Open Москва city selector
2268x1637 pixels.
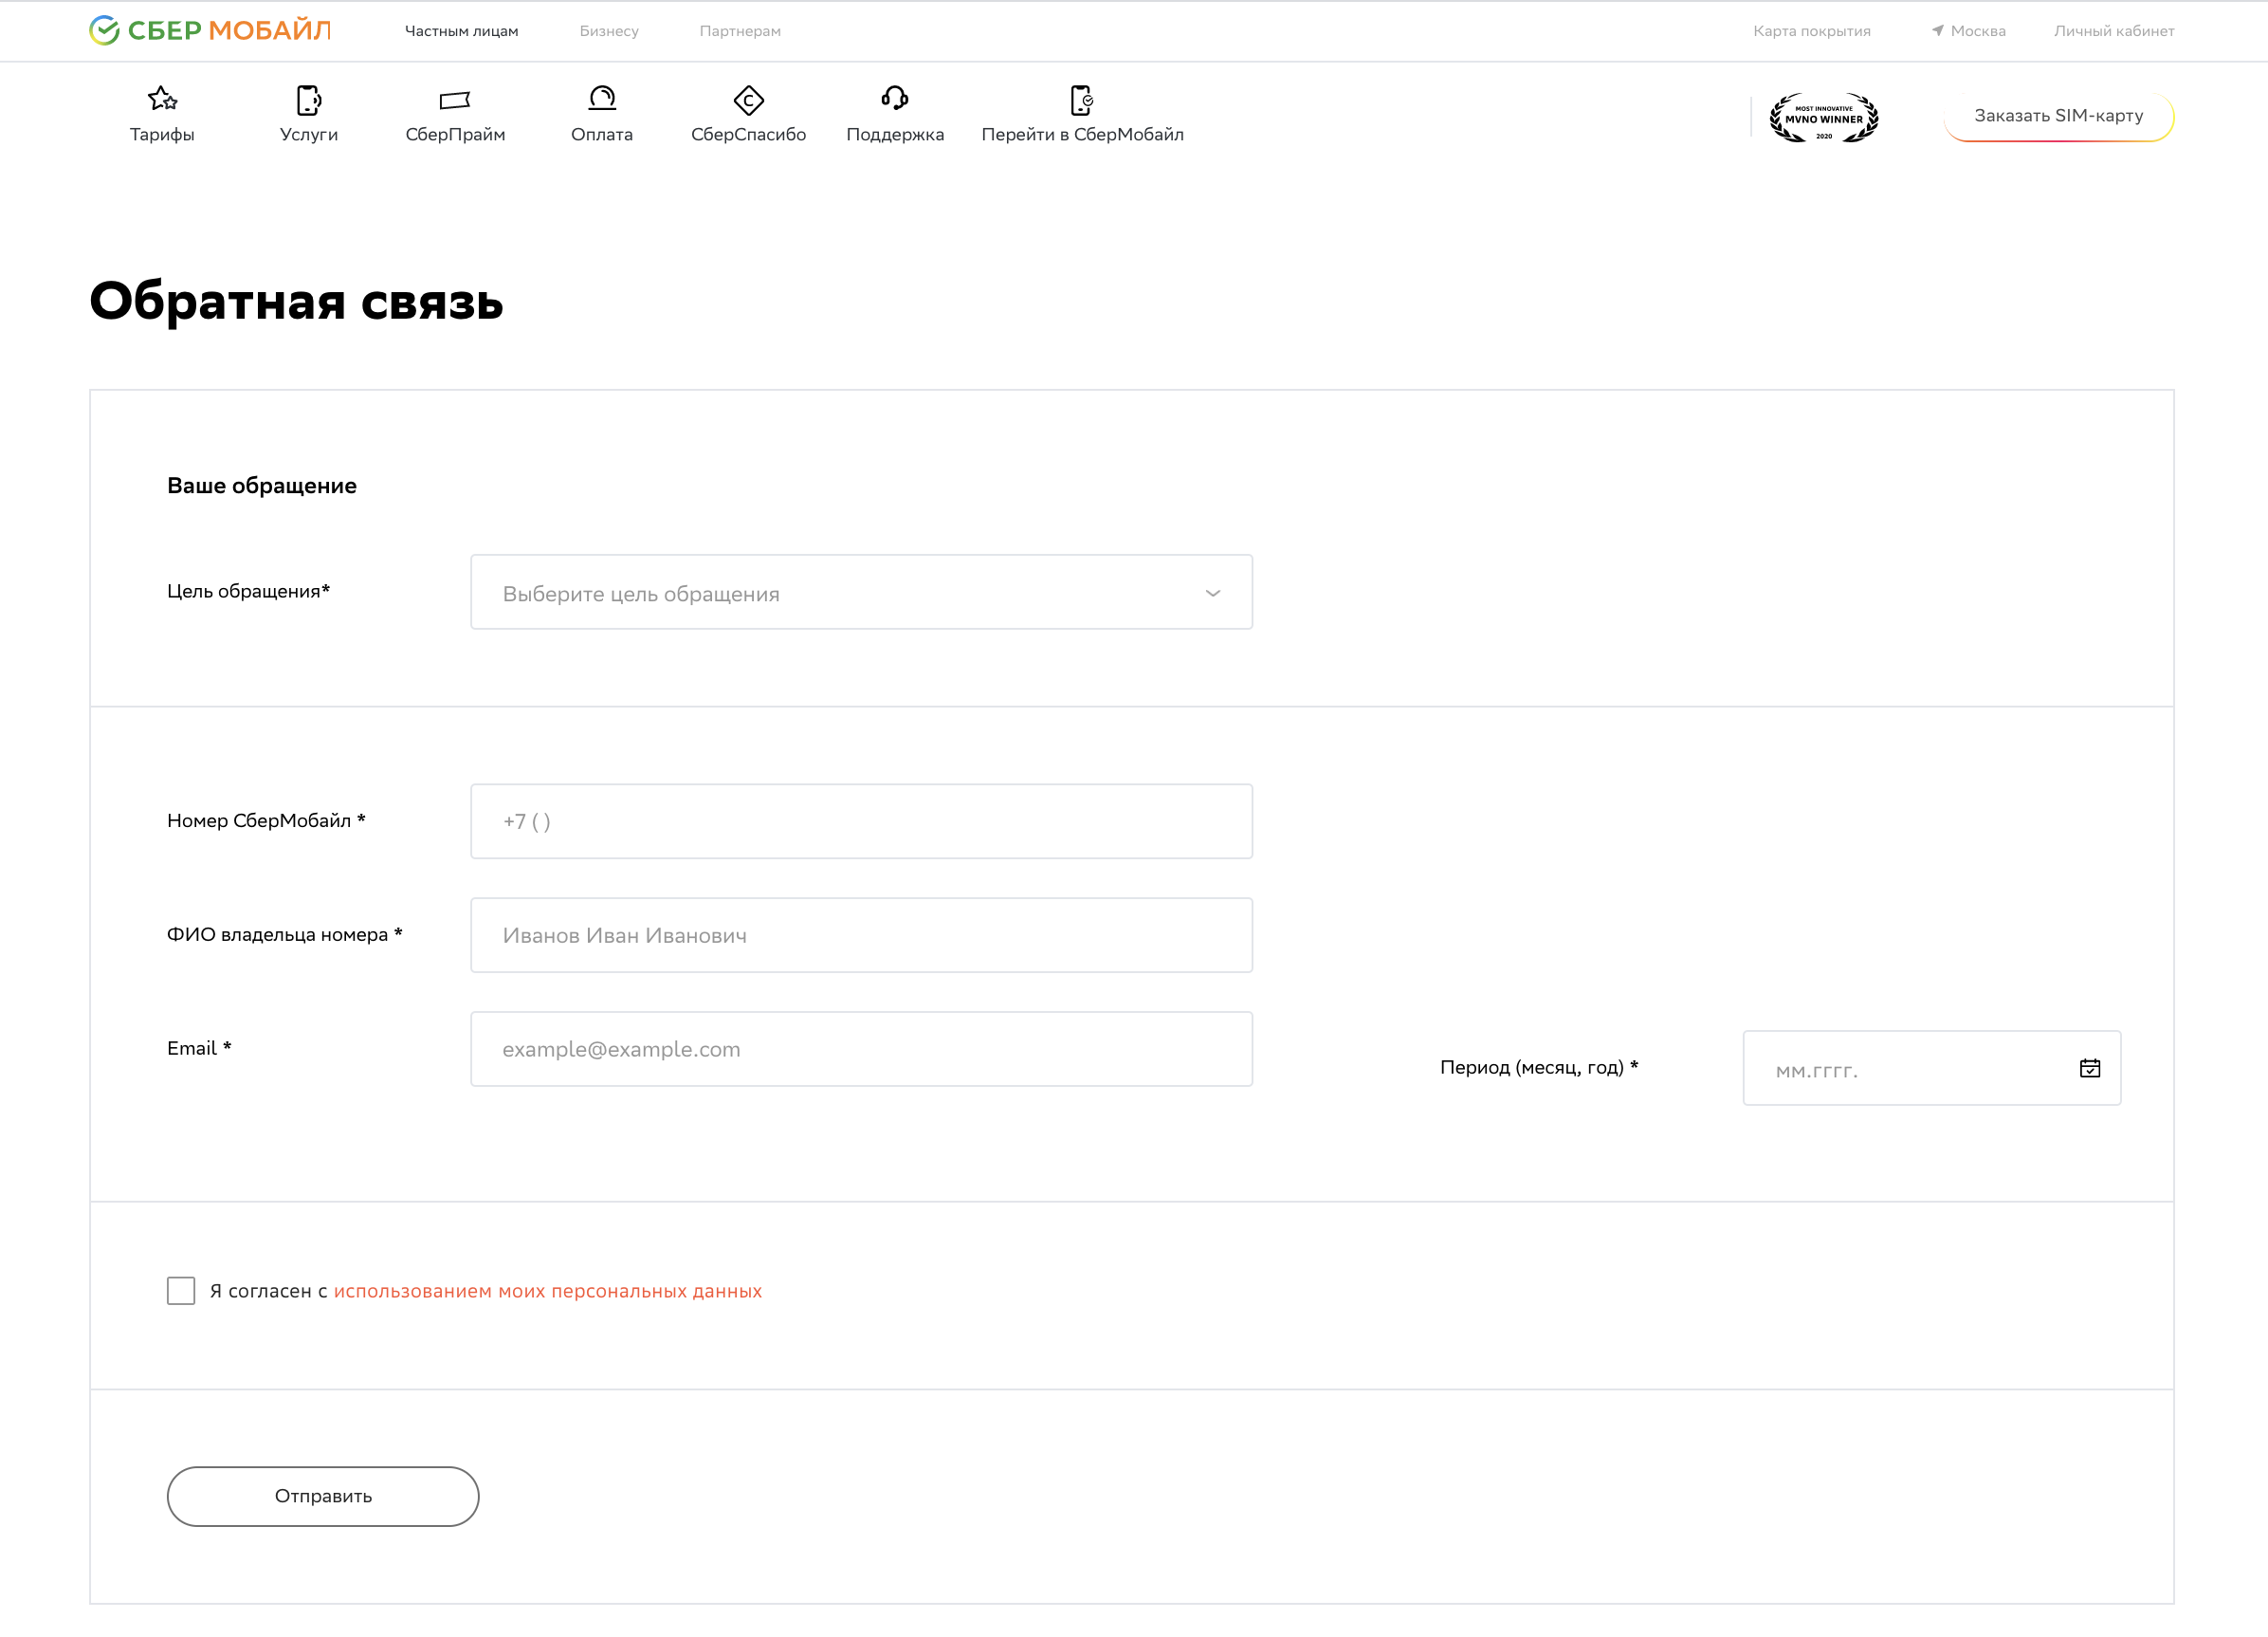coord(1968,31)
